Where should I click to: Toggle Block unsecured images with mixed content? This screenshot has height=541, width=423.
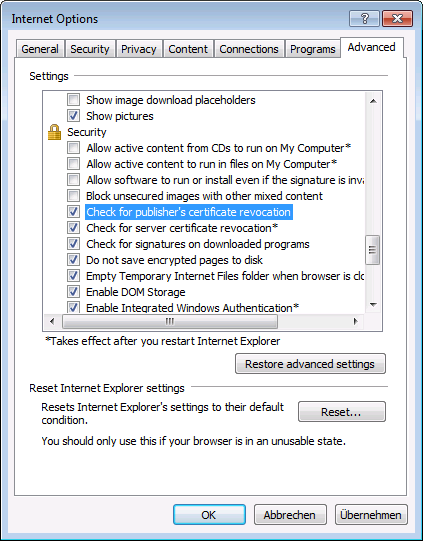click(73, 196)
